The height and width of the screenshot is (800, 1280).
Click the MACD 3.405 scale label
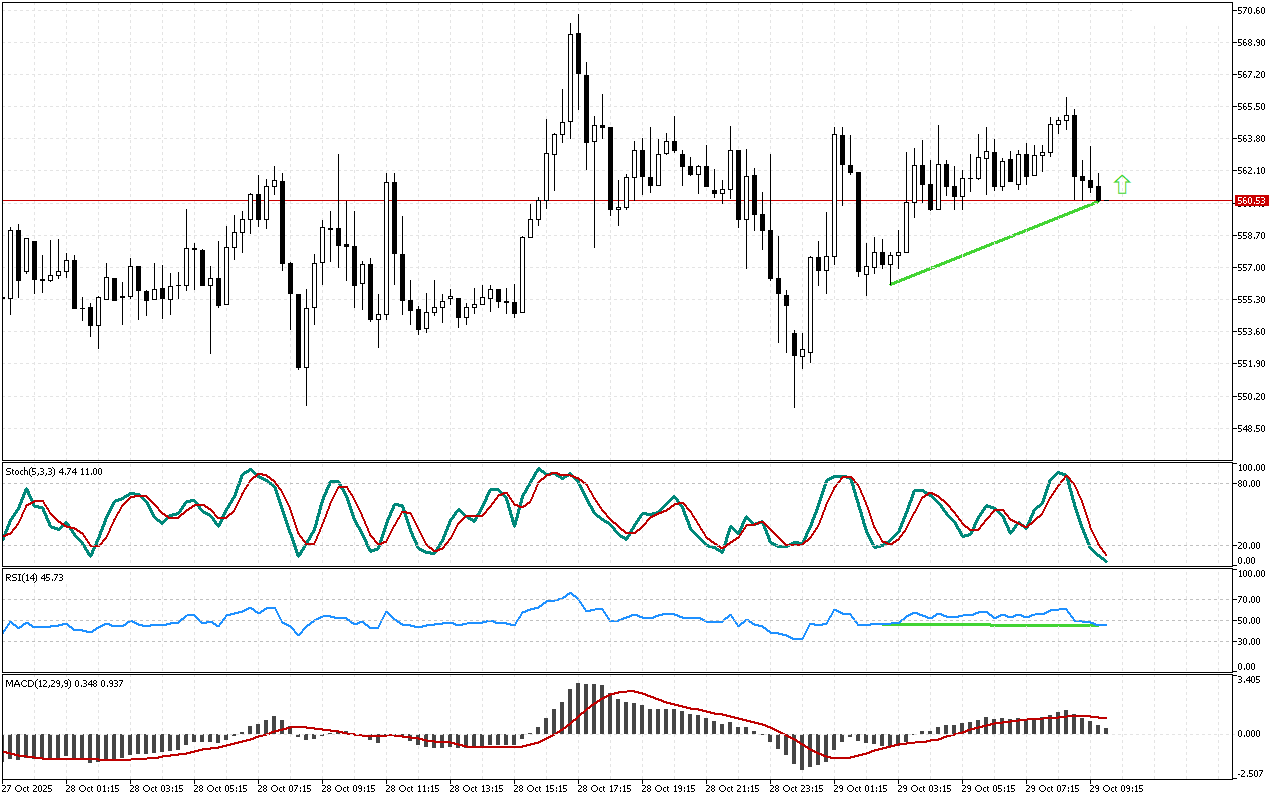tap(1250, 680)
